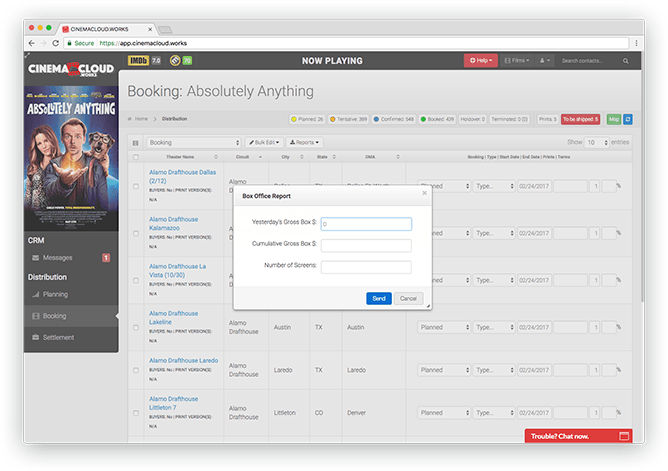Toggle the select-all checkbox in table header

pyautogui.click(x=136, y=157)
